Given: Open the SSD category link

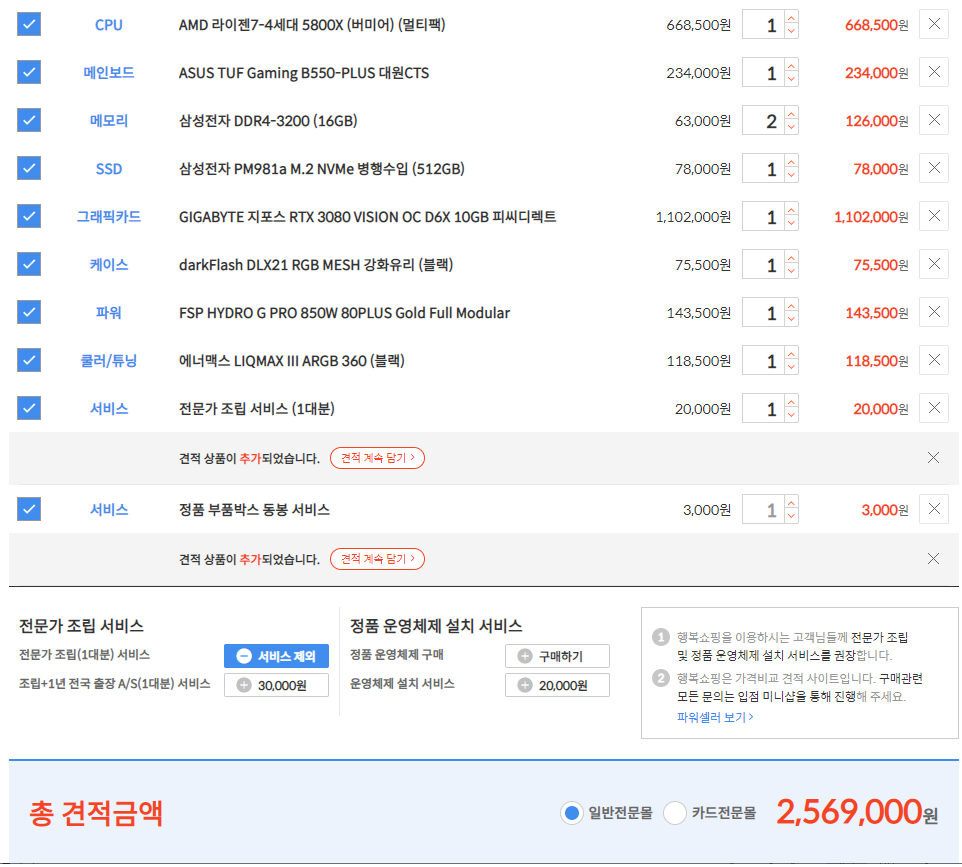Looking at the screenshot, I should point(109,169).
